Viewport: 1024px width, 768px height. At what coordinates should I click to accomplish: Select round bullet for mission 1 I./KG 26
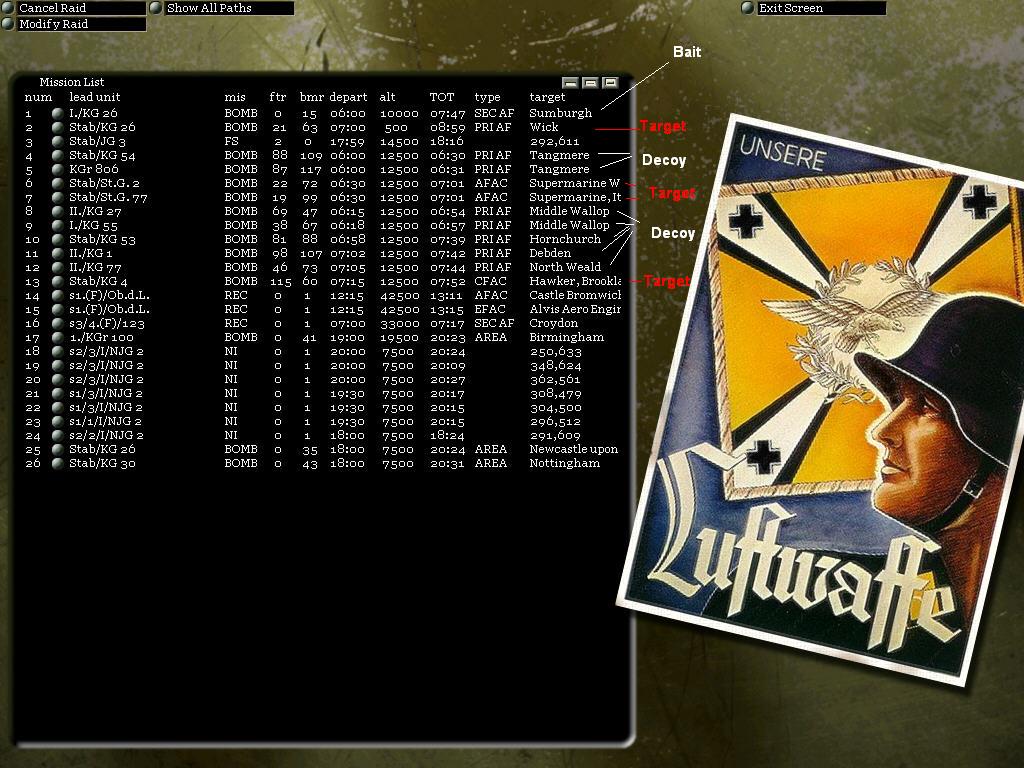tap(57, 113)
